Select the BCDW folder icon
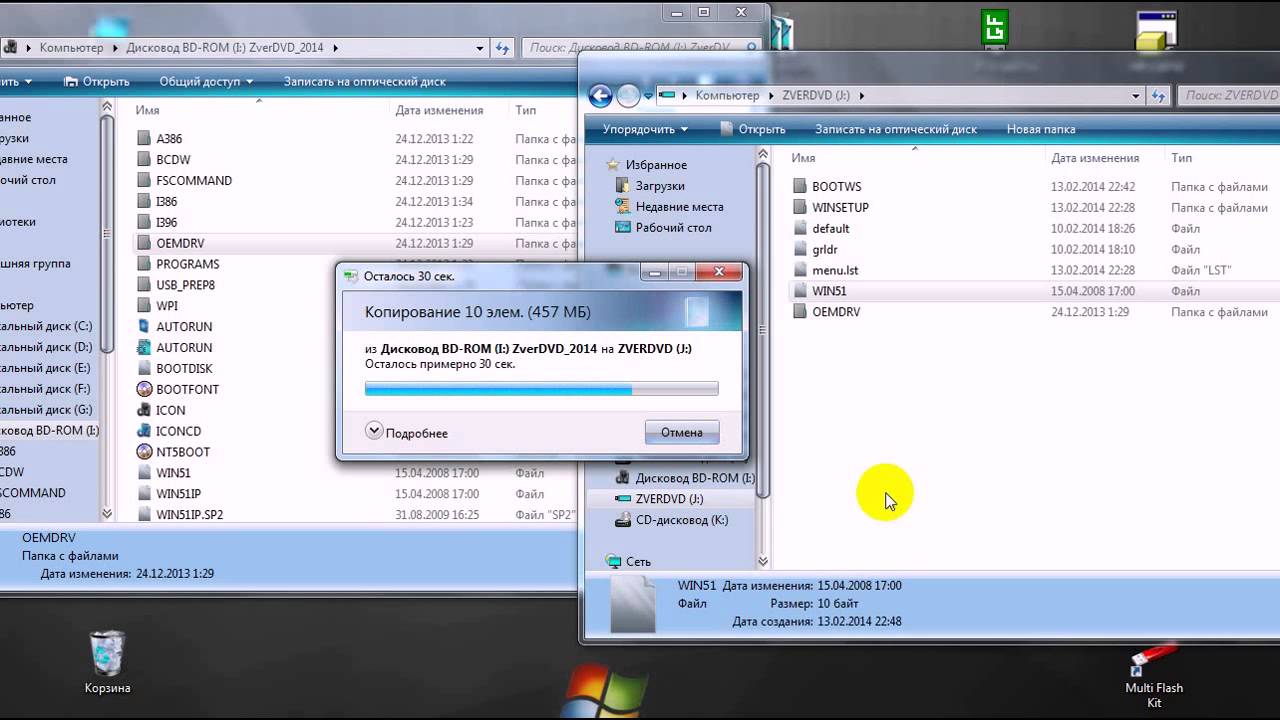The height and width of the screenshot is (720, 1280). click(x=143, y=160)
